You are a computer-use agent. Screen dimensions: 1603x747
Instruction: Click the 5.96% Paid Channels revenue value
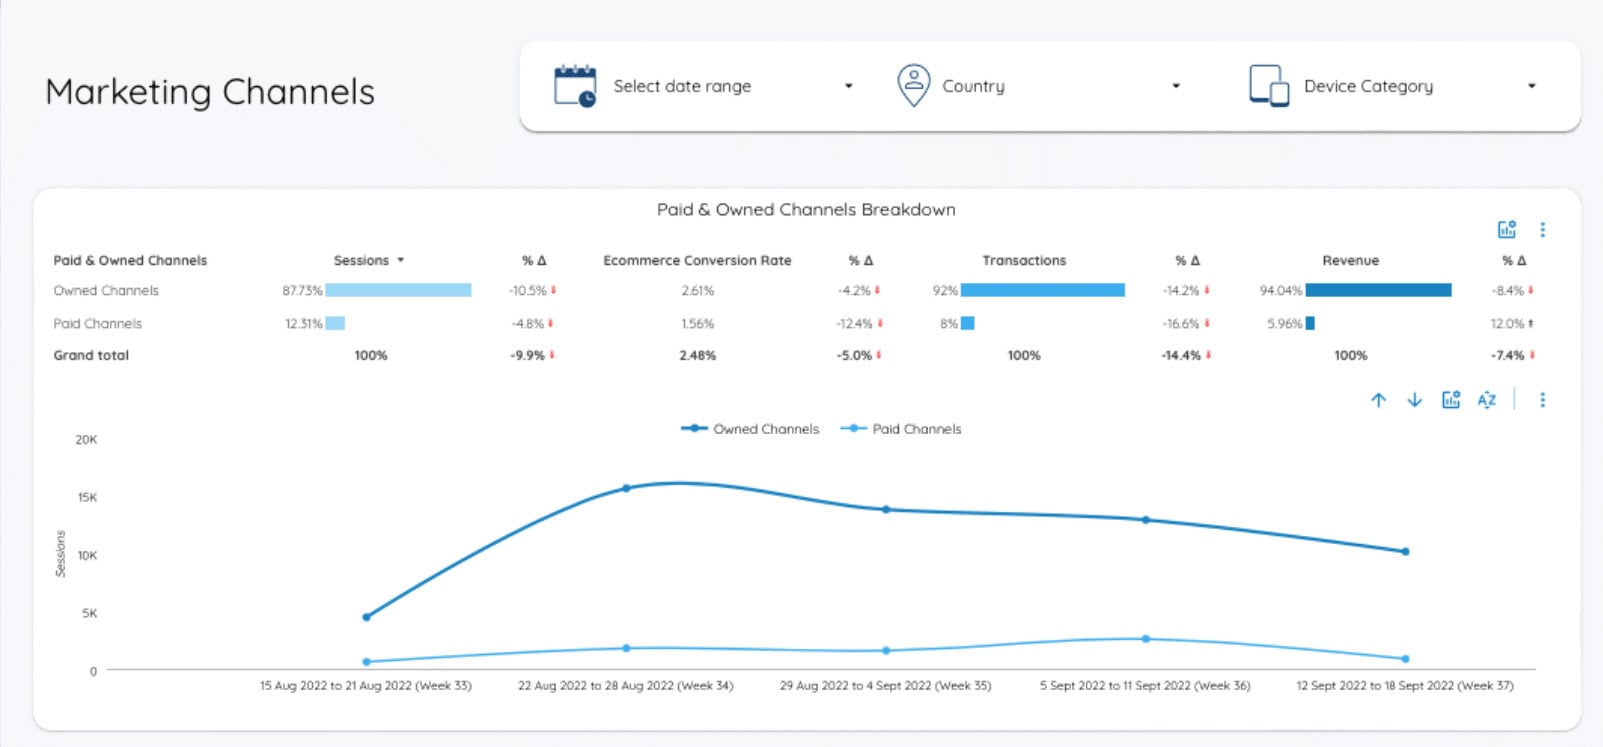[1284, 324]
